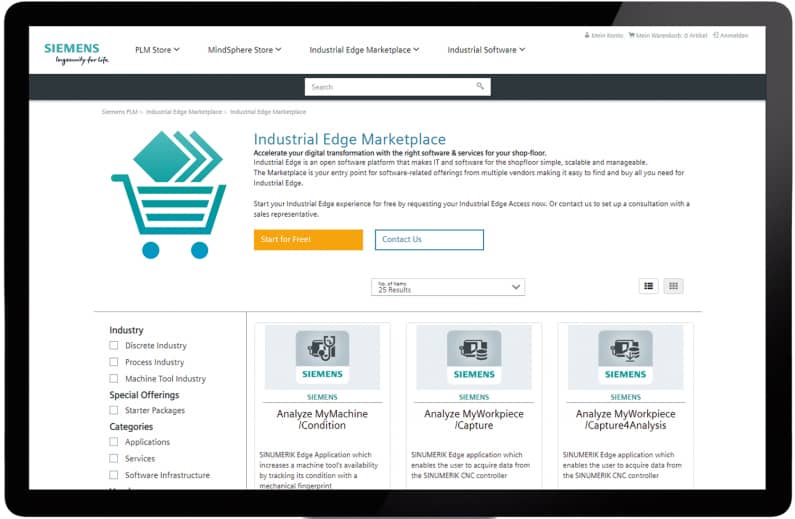
Task: Click the Industrial Edge Marketplace page heading
Action: pyautogui.click(x=349, y=139)
